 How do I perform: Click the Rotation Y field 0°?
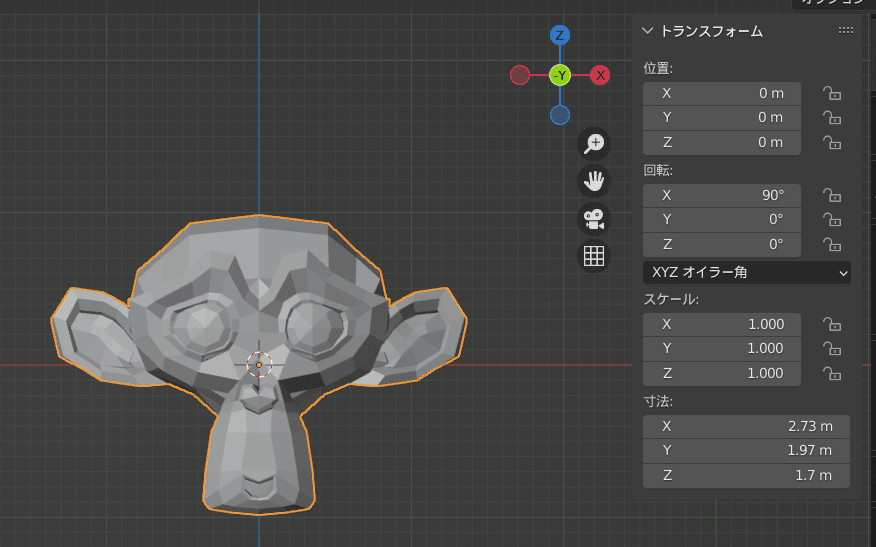722,220
